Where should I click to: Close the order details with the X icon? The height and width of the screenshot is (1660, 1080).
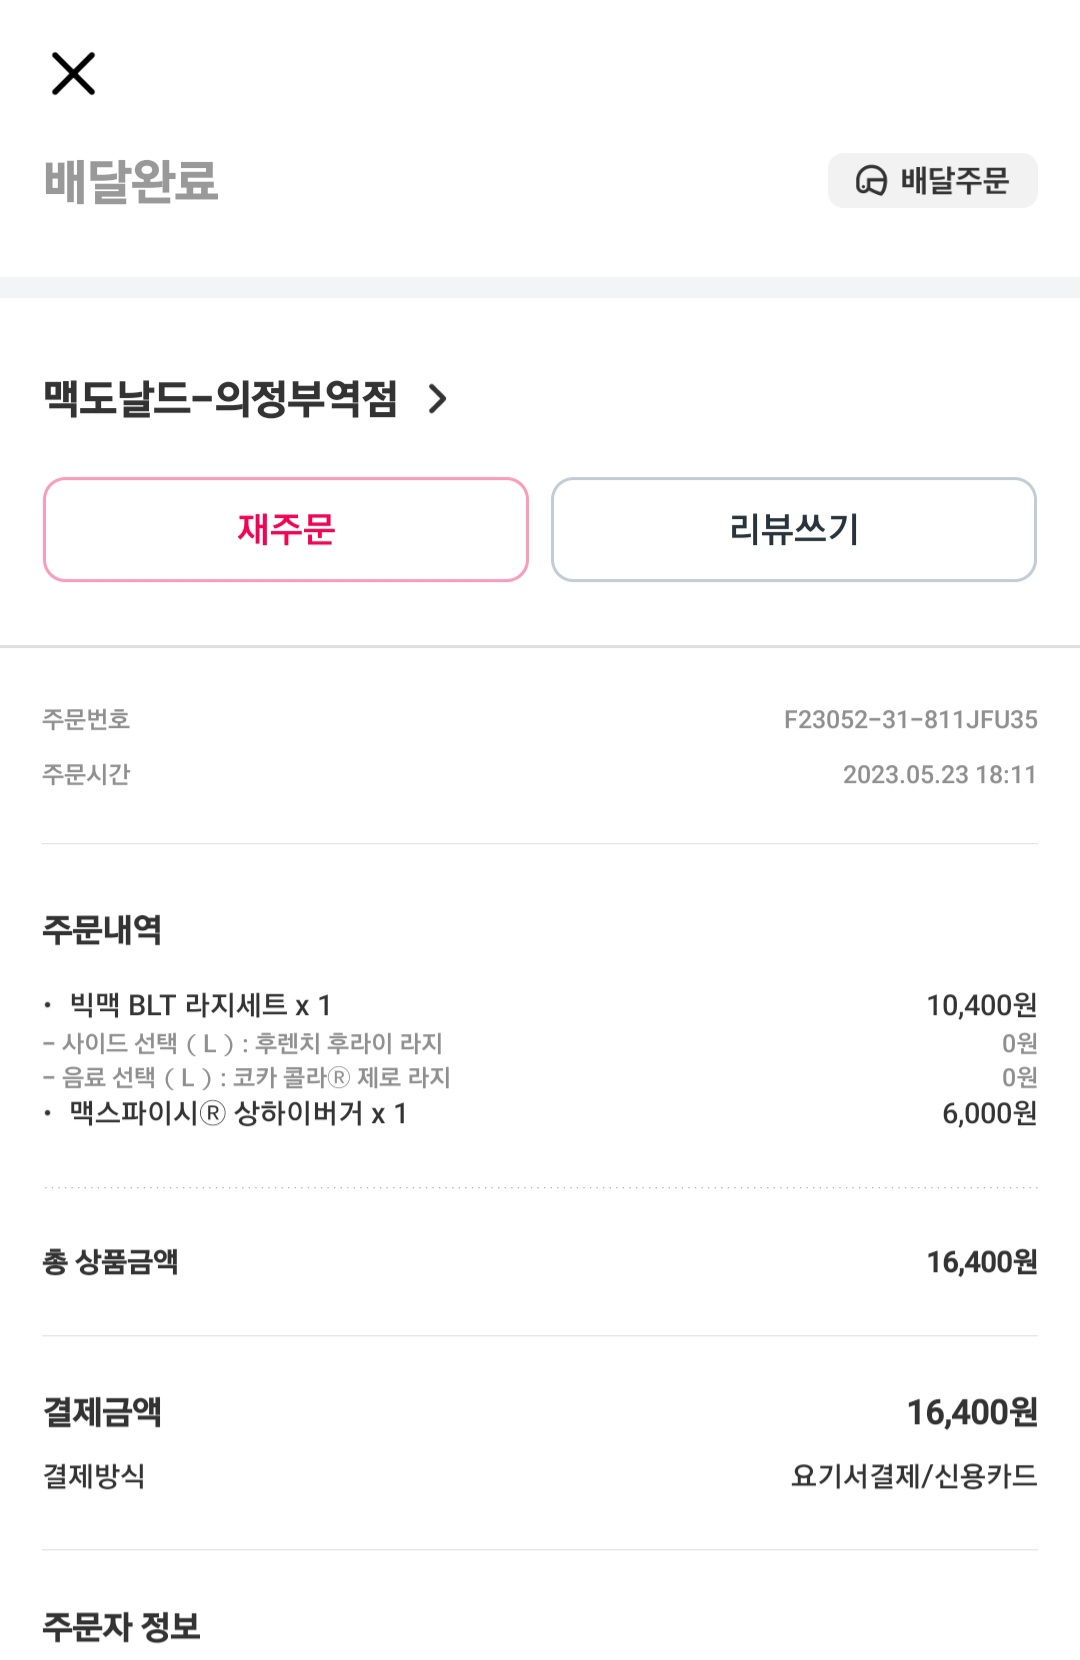click(x=73, y=74)
